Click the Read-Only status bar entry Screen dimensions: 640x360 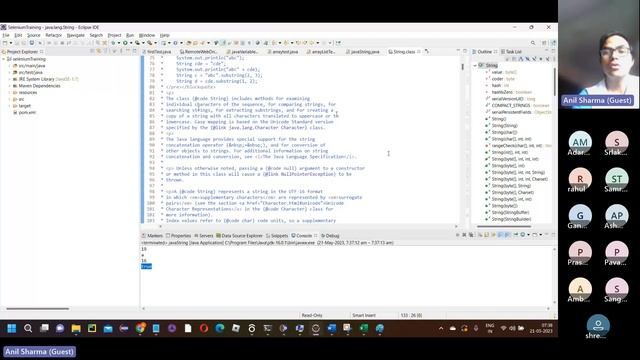click(312, 315)
